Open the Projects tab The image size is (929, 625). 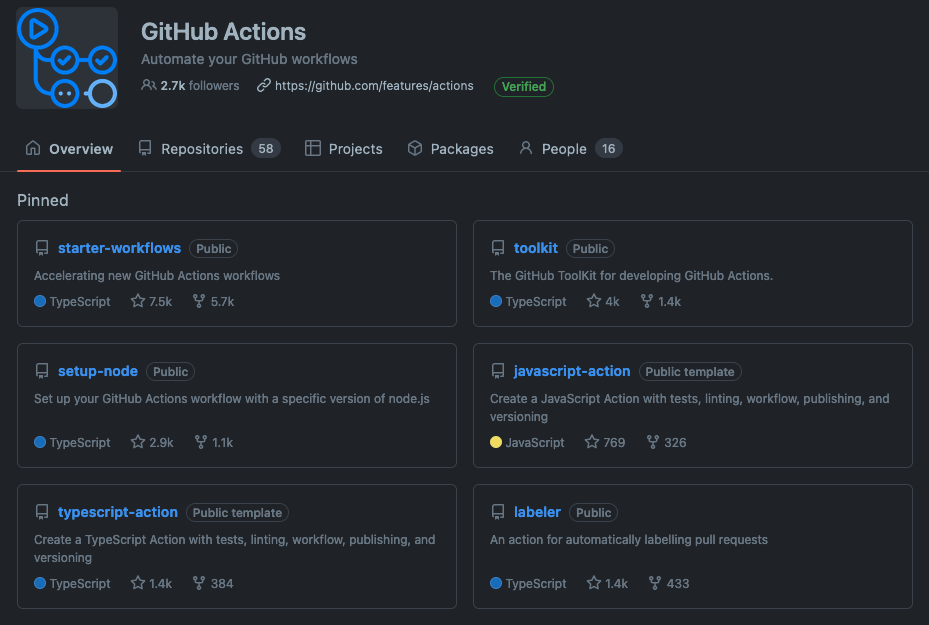[x=343, y=149]
